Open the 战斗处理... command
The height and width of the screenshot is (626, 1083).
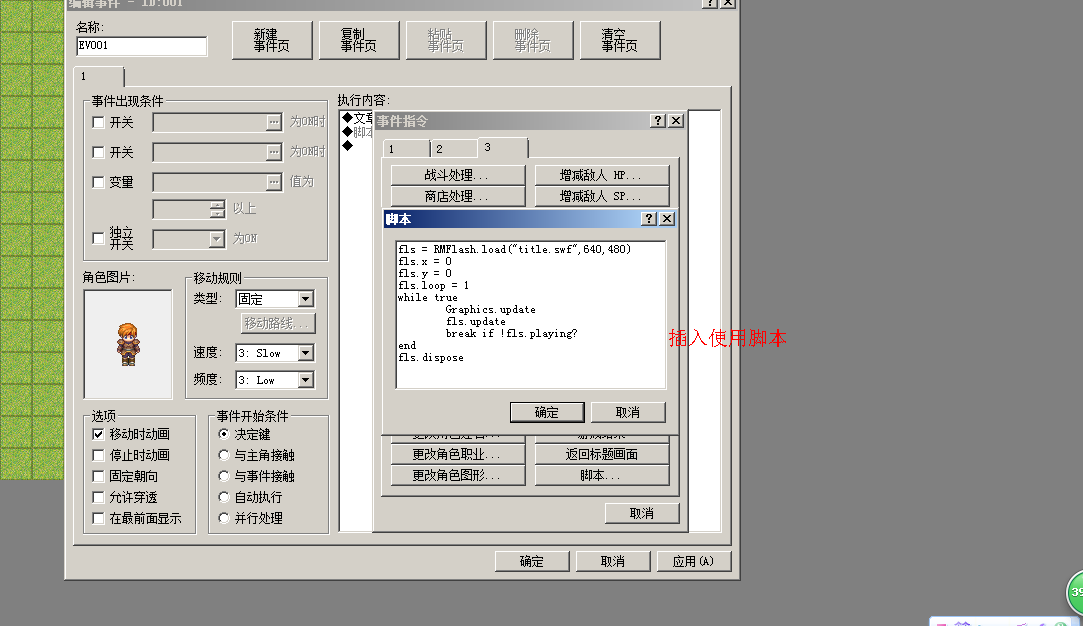tap(458, 176)
